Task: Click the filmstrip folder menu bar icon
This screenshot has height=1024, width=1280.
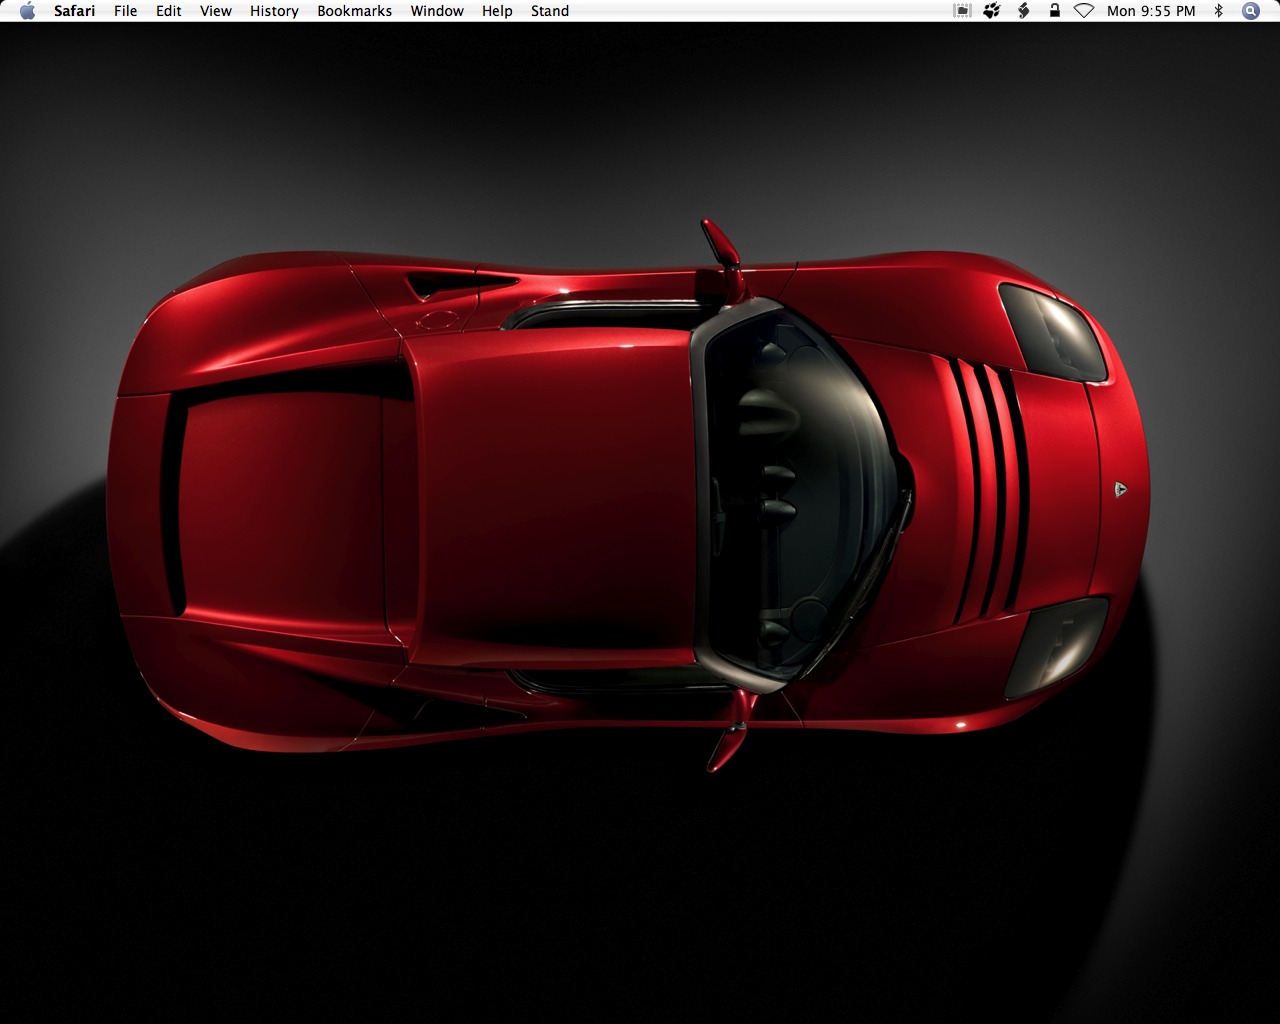Action: [x=962, y=11]
